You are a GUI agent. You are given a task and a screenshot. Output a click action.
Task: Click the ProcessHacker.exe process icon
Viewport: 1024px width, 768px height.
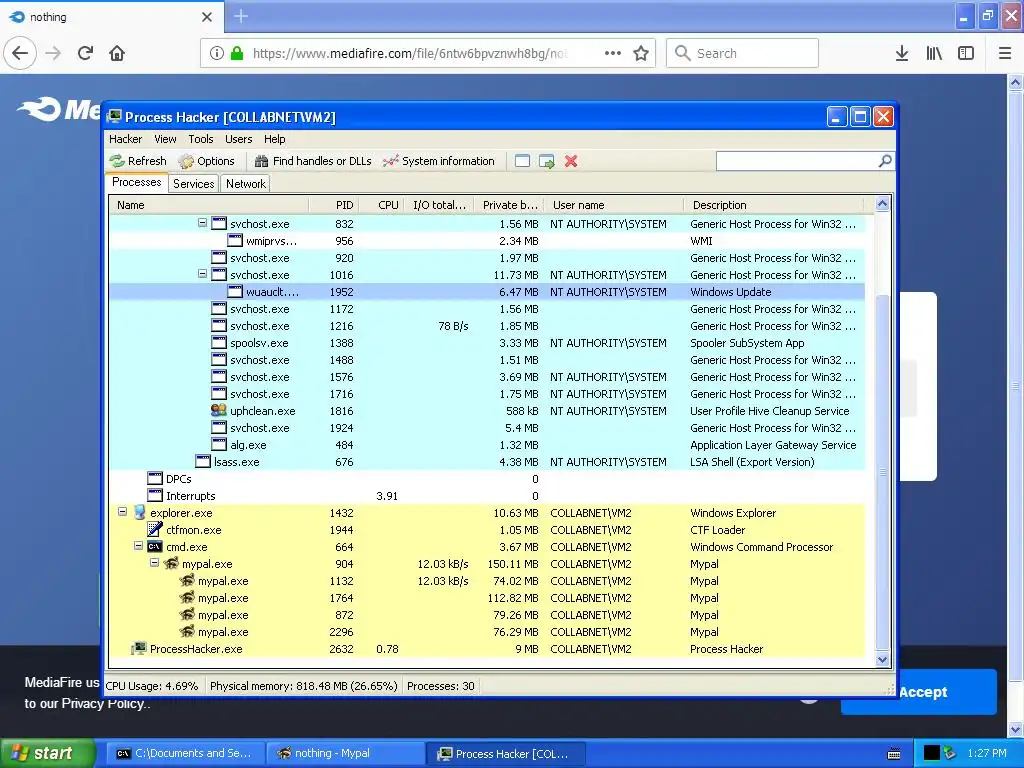coord(139,648)
